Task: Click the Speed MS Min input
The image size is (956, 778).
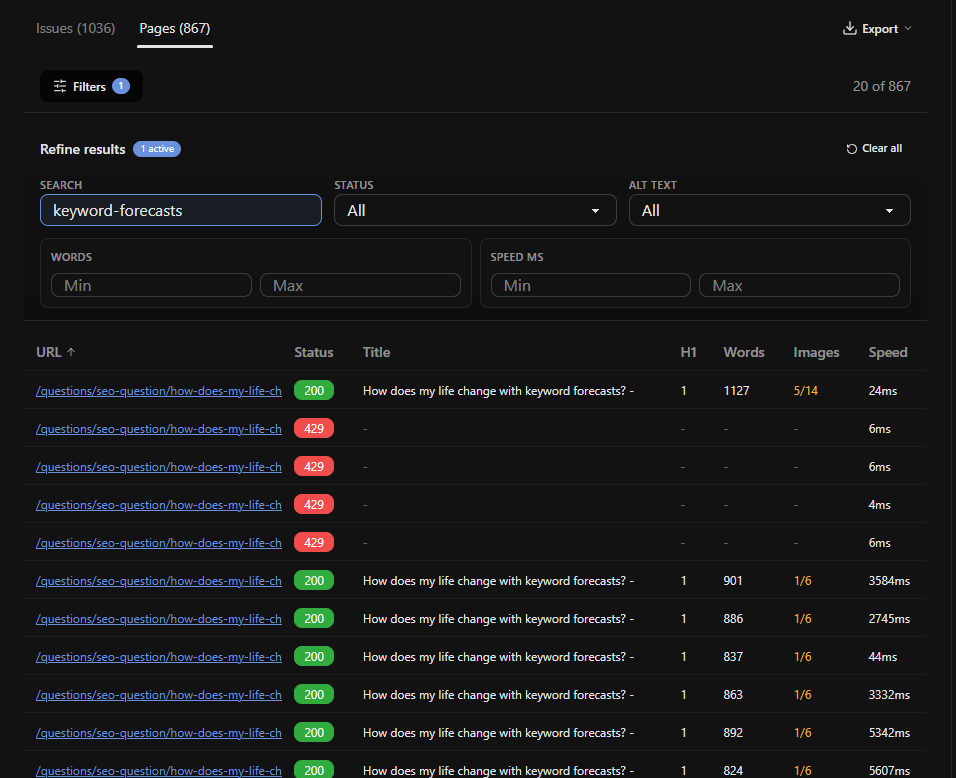Action: tap(591, 285)
